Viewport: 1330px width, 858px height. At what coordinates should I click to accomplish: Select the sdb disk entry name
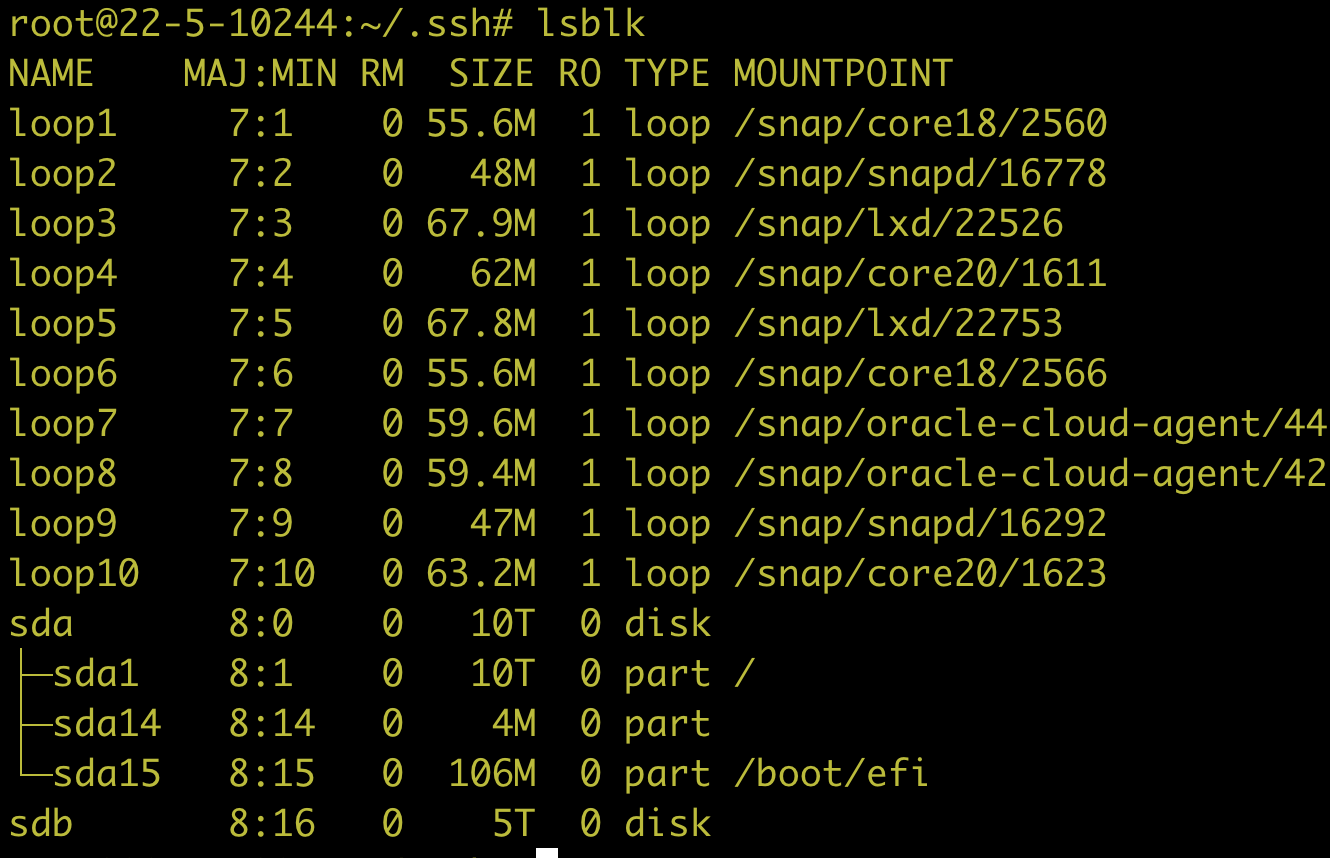41,824
